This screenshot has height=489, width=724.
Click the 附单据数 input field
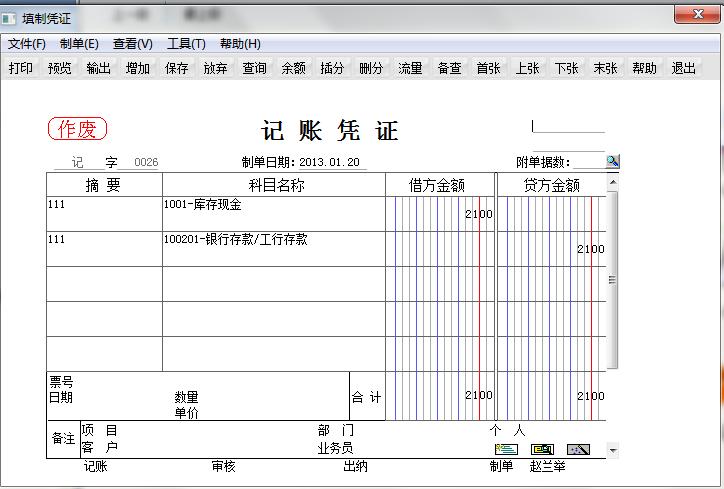(x=588, y=162)
